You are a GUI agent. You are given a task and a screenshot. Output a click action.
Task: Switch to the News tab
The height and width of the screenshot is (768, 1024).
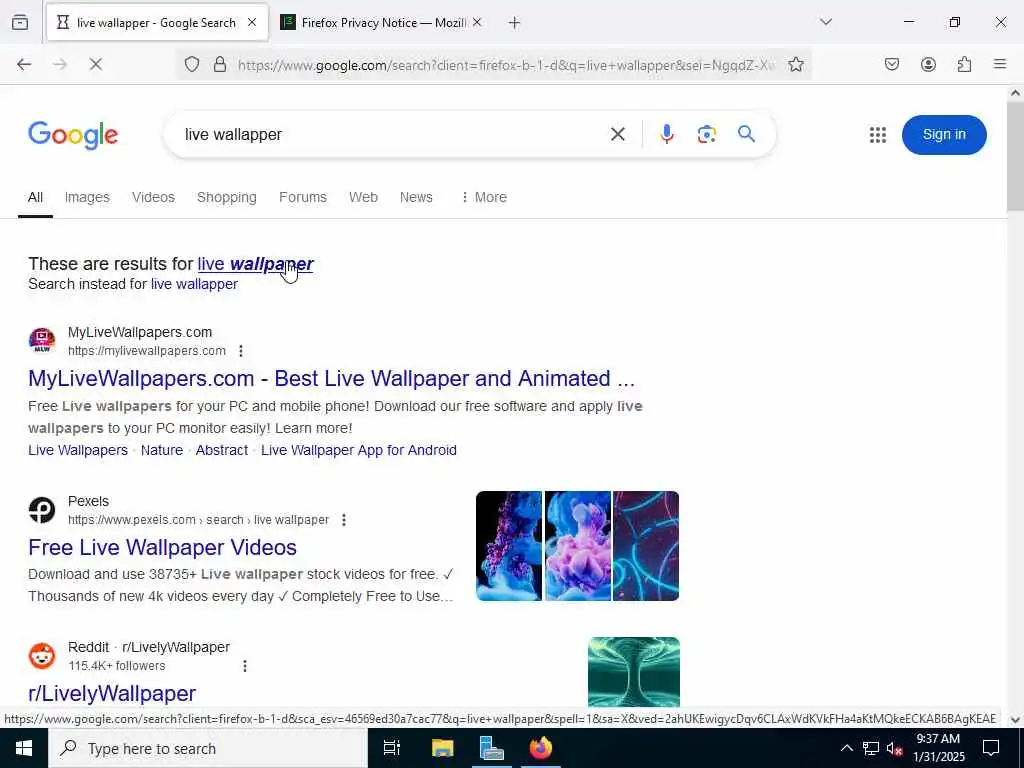416,197
